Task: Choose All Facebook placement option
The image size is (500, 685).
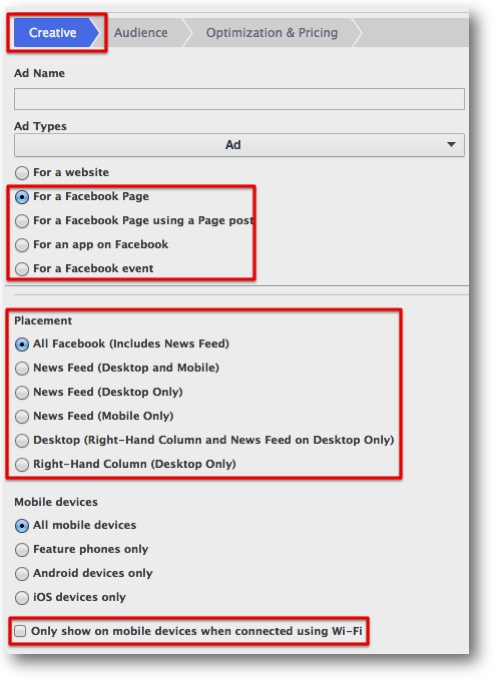Action: 22,344
